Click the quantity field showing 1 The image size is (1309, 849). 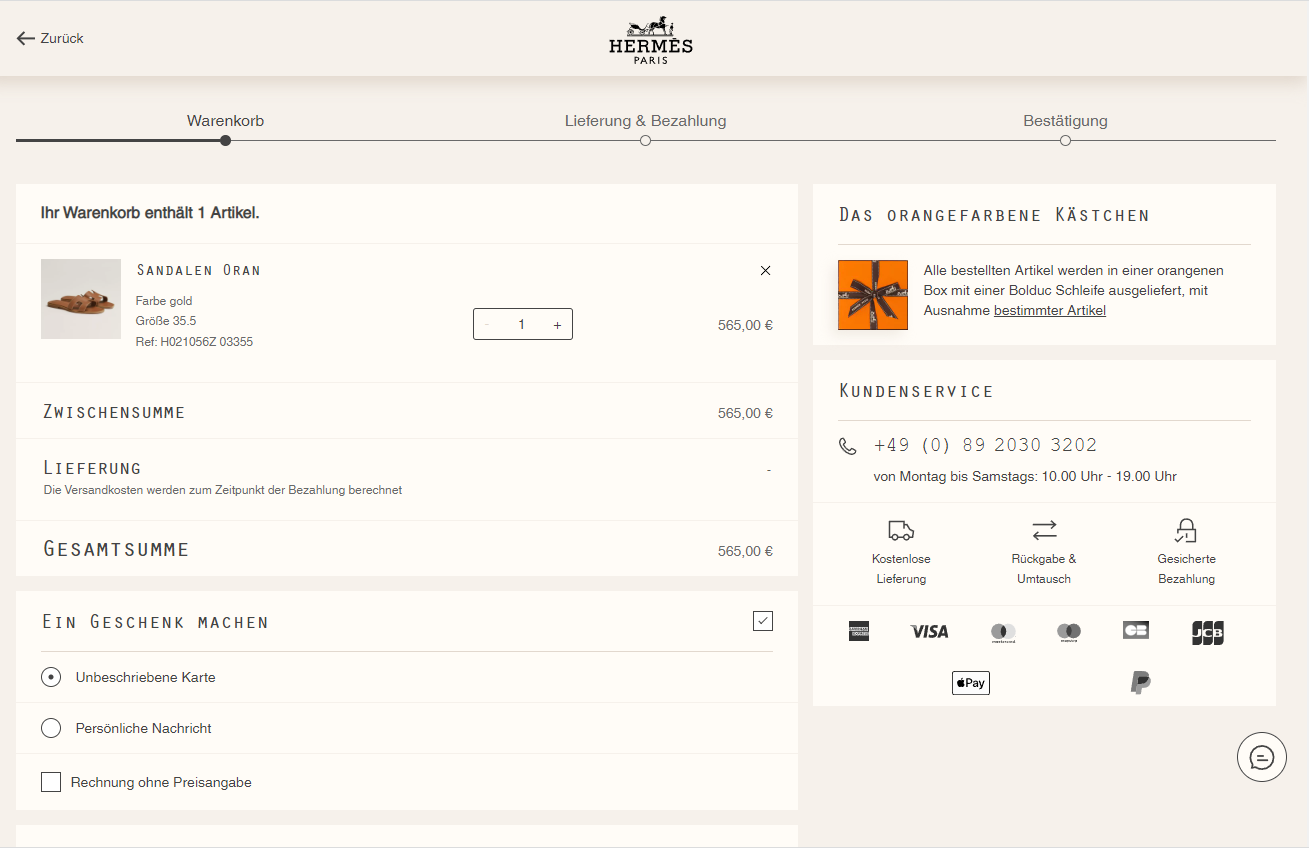click(522, 324)
